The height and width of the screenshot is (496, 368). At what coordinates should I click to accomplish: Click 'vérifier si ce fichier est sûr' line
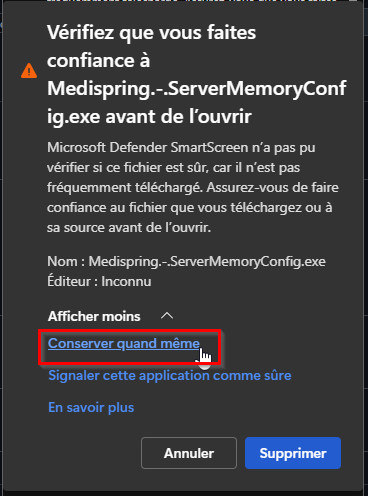coord(173,168)
